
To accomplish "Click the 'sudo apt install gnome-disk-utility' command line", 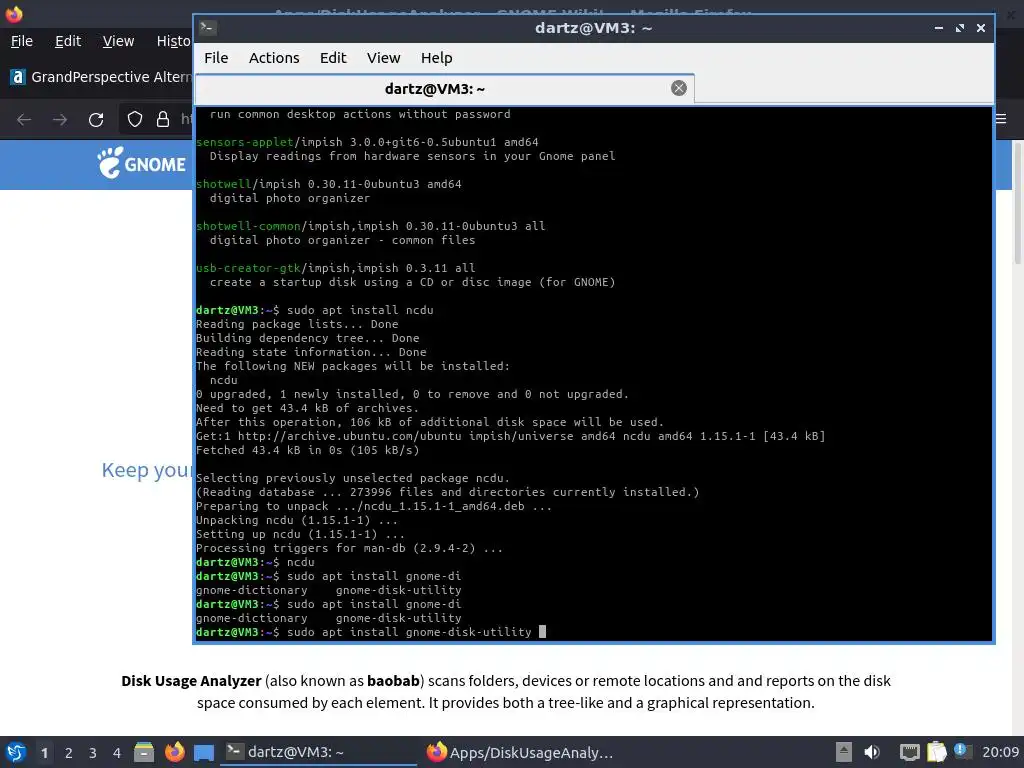I will [409, 632].
